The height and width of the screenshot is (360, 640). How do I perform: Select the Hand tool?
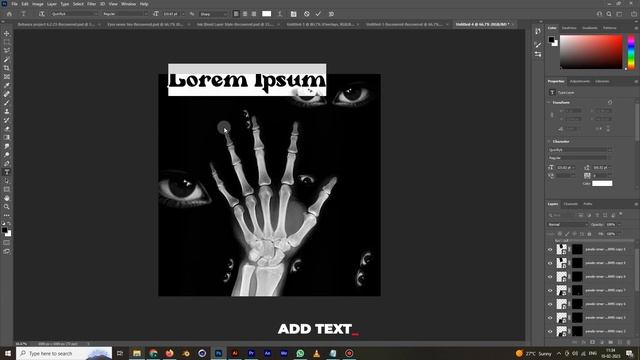click(x=7, y=198)
